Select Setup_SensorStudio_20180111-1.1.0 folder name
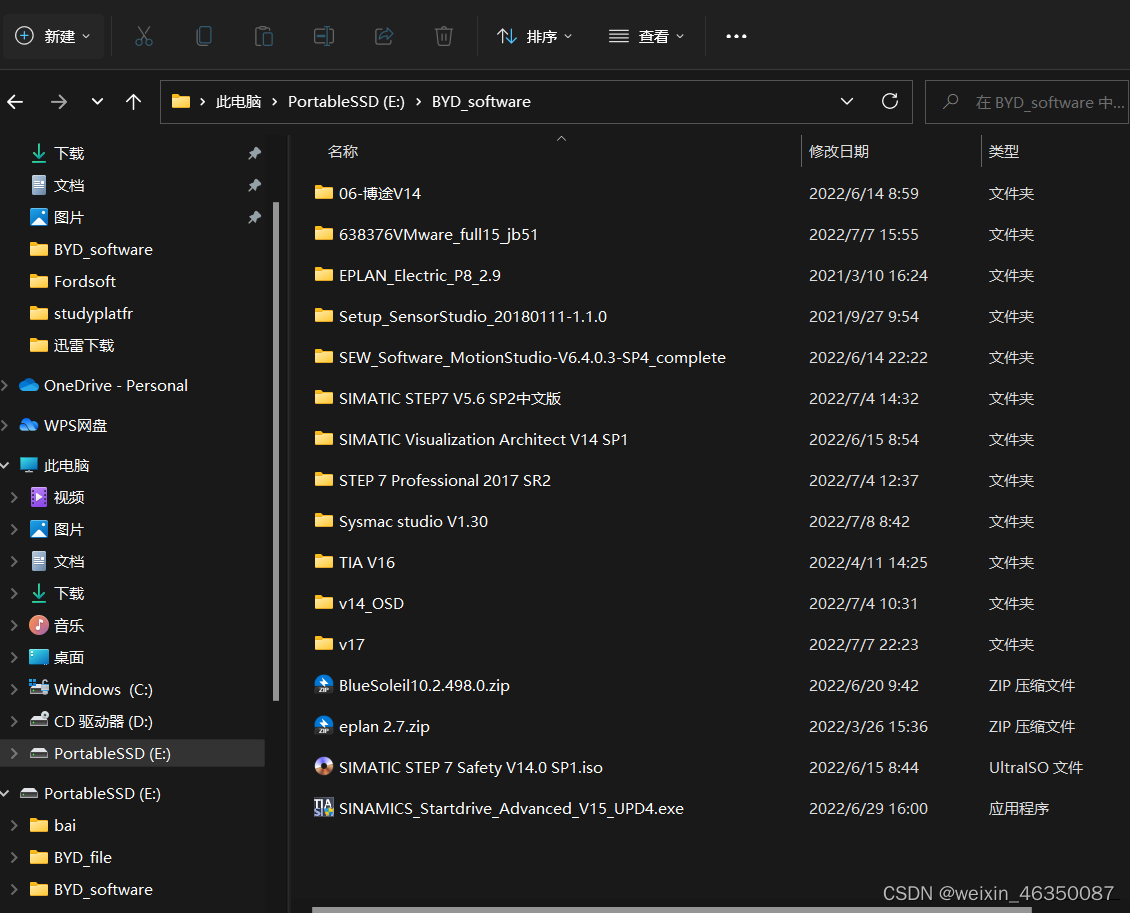This screenshot has height=913, width=1130. coord(473,316)
